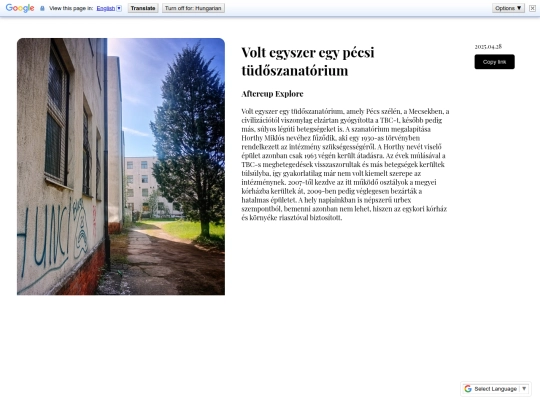Open the Select Language widget
The height and width of the screenshot is (405, 540).
(x=496, y=389)
